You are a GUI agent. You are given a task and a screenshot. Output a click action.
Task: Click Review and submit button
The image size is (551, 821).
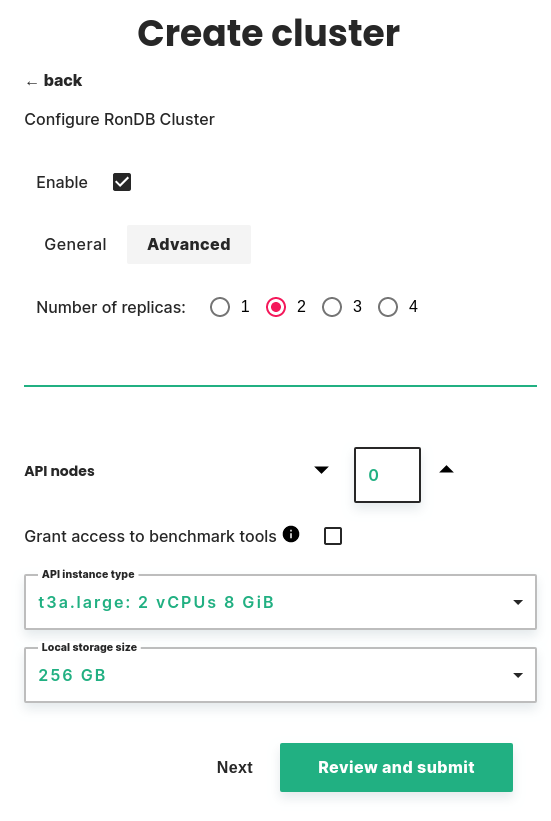[396, 767]
